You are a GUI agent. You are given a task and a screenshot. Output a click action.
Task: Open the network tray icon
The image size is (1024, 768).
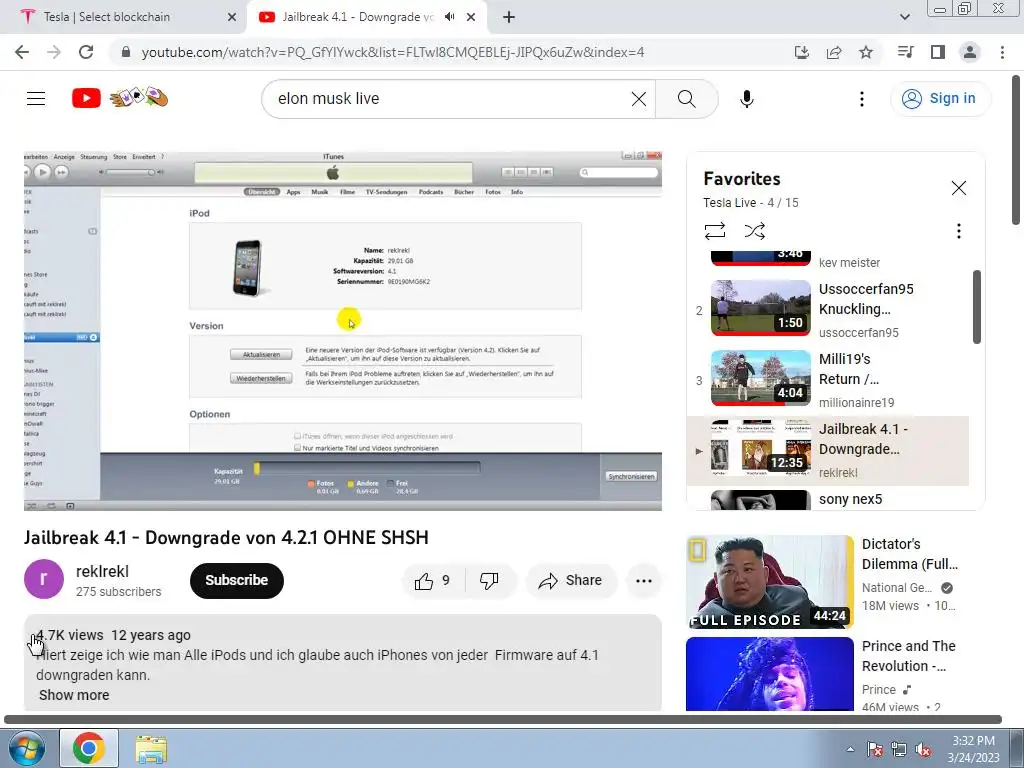899,749
